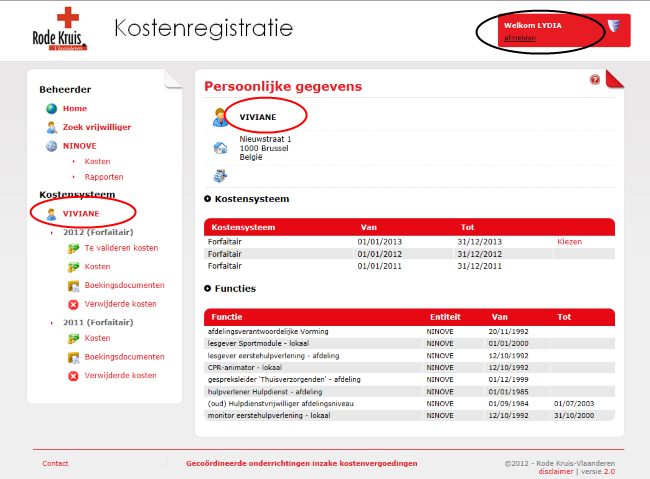Open Verwijderde kosten under 2012 (Forfaitair)
The image size is (650, 479).
121,304
